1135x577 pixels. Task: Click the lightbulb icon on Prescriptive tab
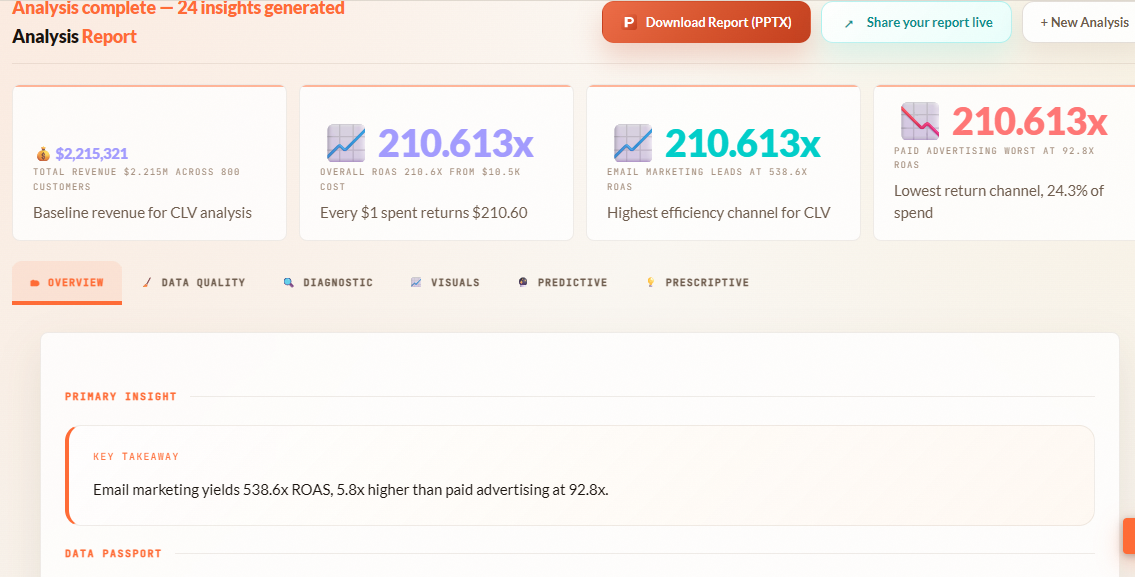[650, 282]
